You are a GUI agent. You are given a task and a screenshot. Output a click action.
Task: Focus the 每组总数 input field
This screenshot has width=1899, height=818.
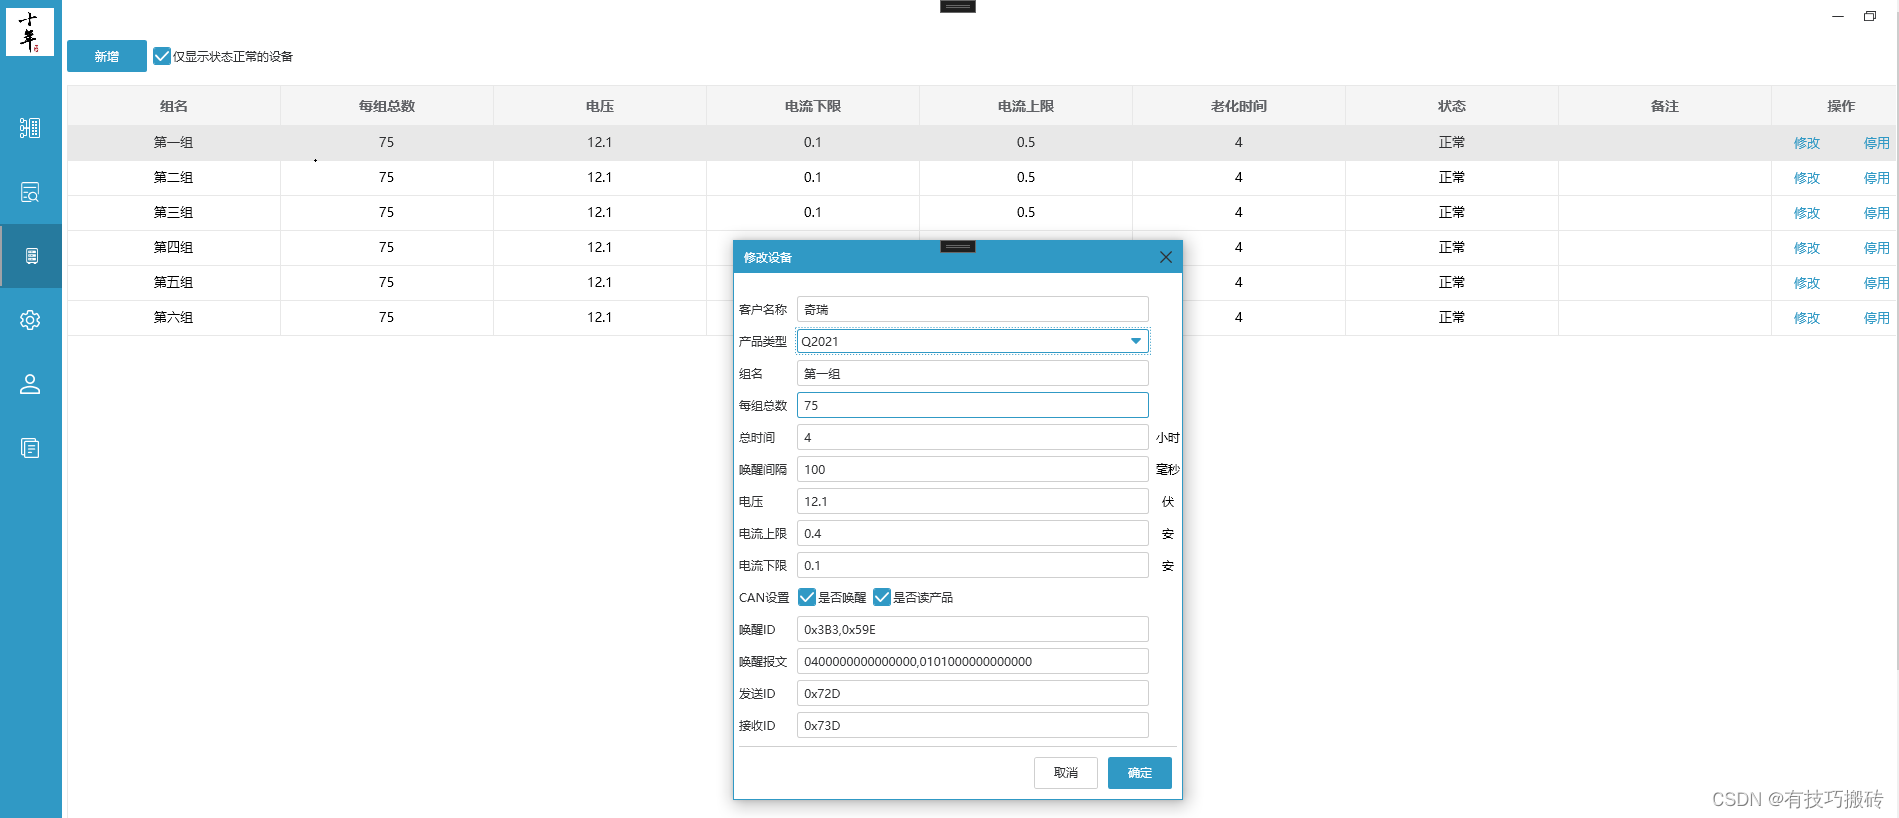(x=973, y=405)
